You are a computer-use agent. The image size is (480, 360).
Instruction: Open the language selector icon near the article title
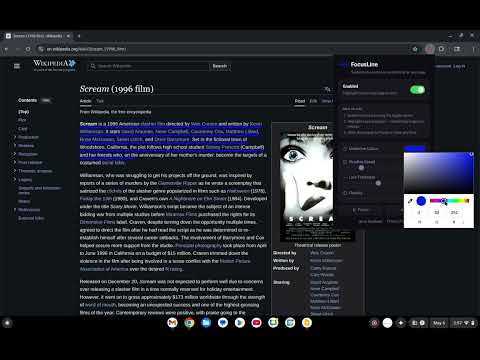327,89
